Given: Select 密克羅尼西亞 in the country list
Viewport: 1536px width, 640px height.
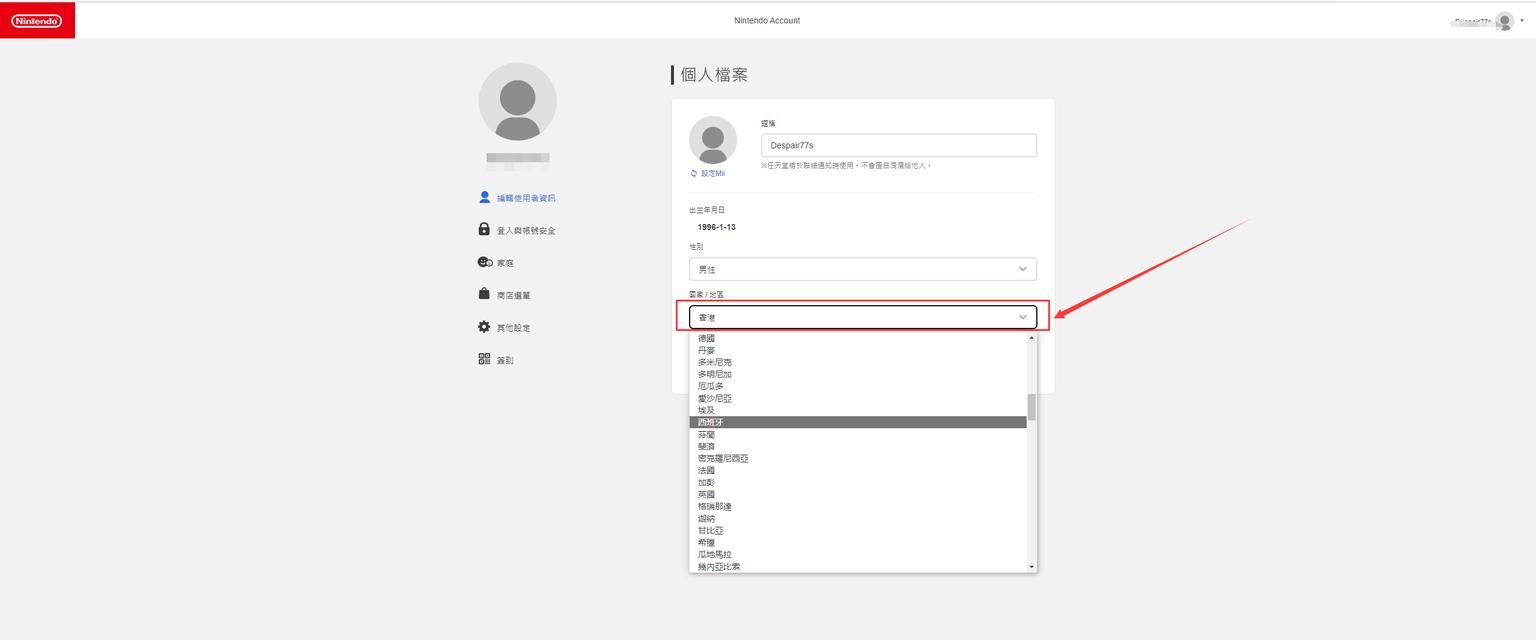Looking at the screenshot, I should click(x=858, y=458).
